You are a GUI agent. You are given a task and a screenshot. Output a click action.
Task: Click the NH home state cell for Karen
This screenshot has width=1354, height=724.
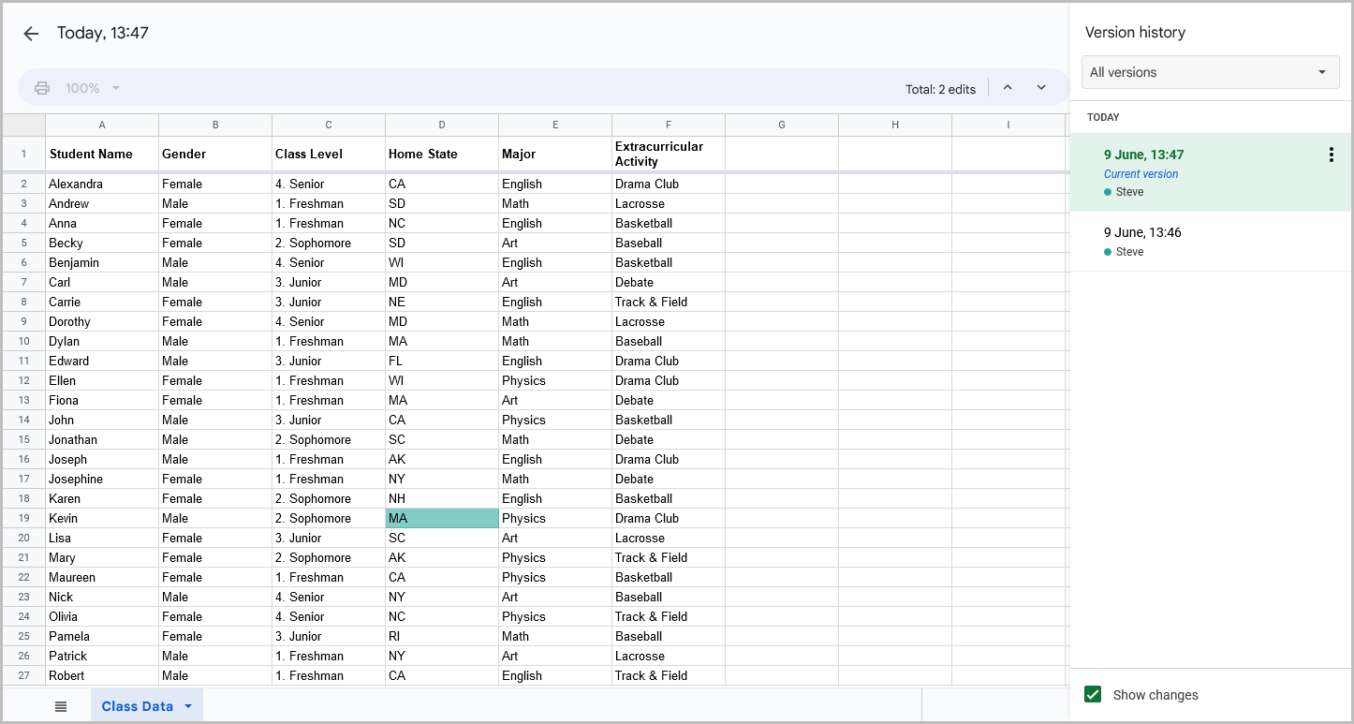442,498
